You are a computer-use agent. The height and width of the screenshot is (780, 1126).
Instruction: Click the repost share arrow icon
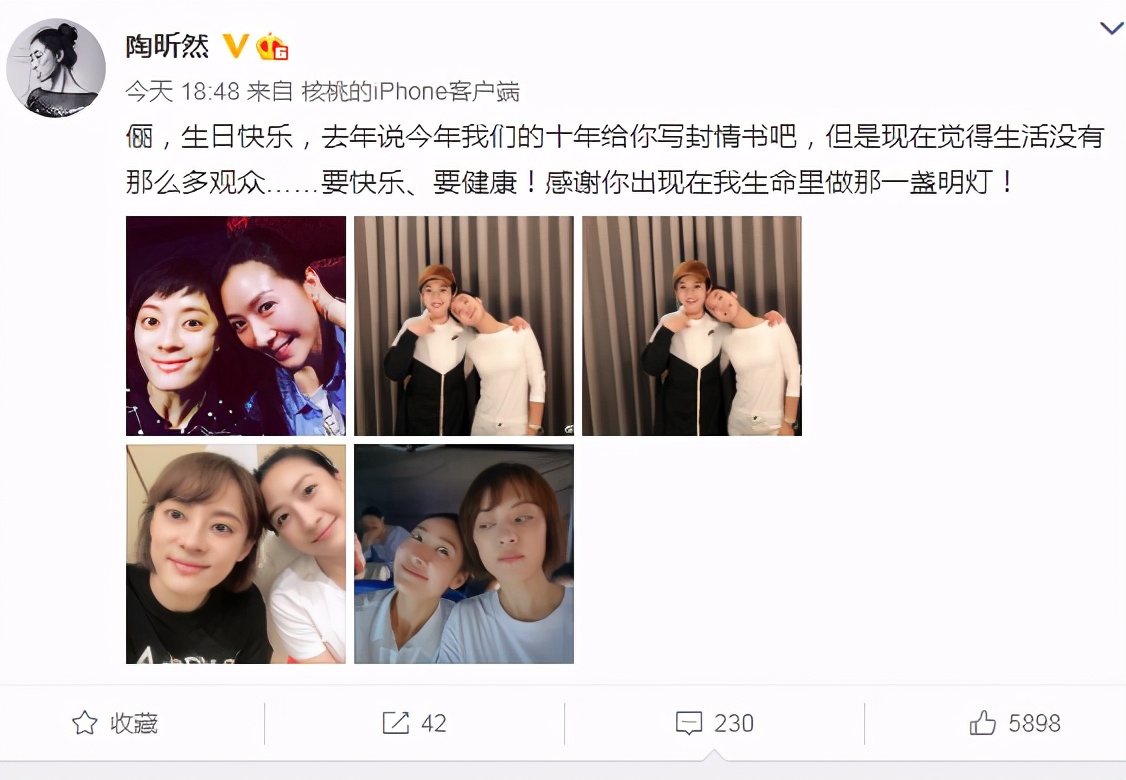pos(396,723)
